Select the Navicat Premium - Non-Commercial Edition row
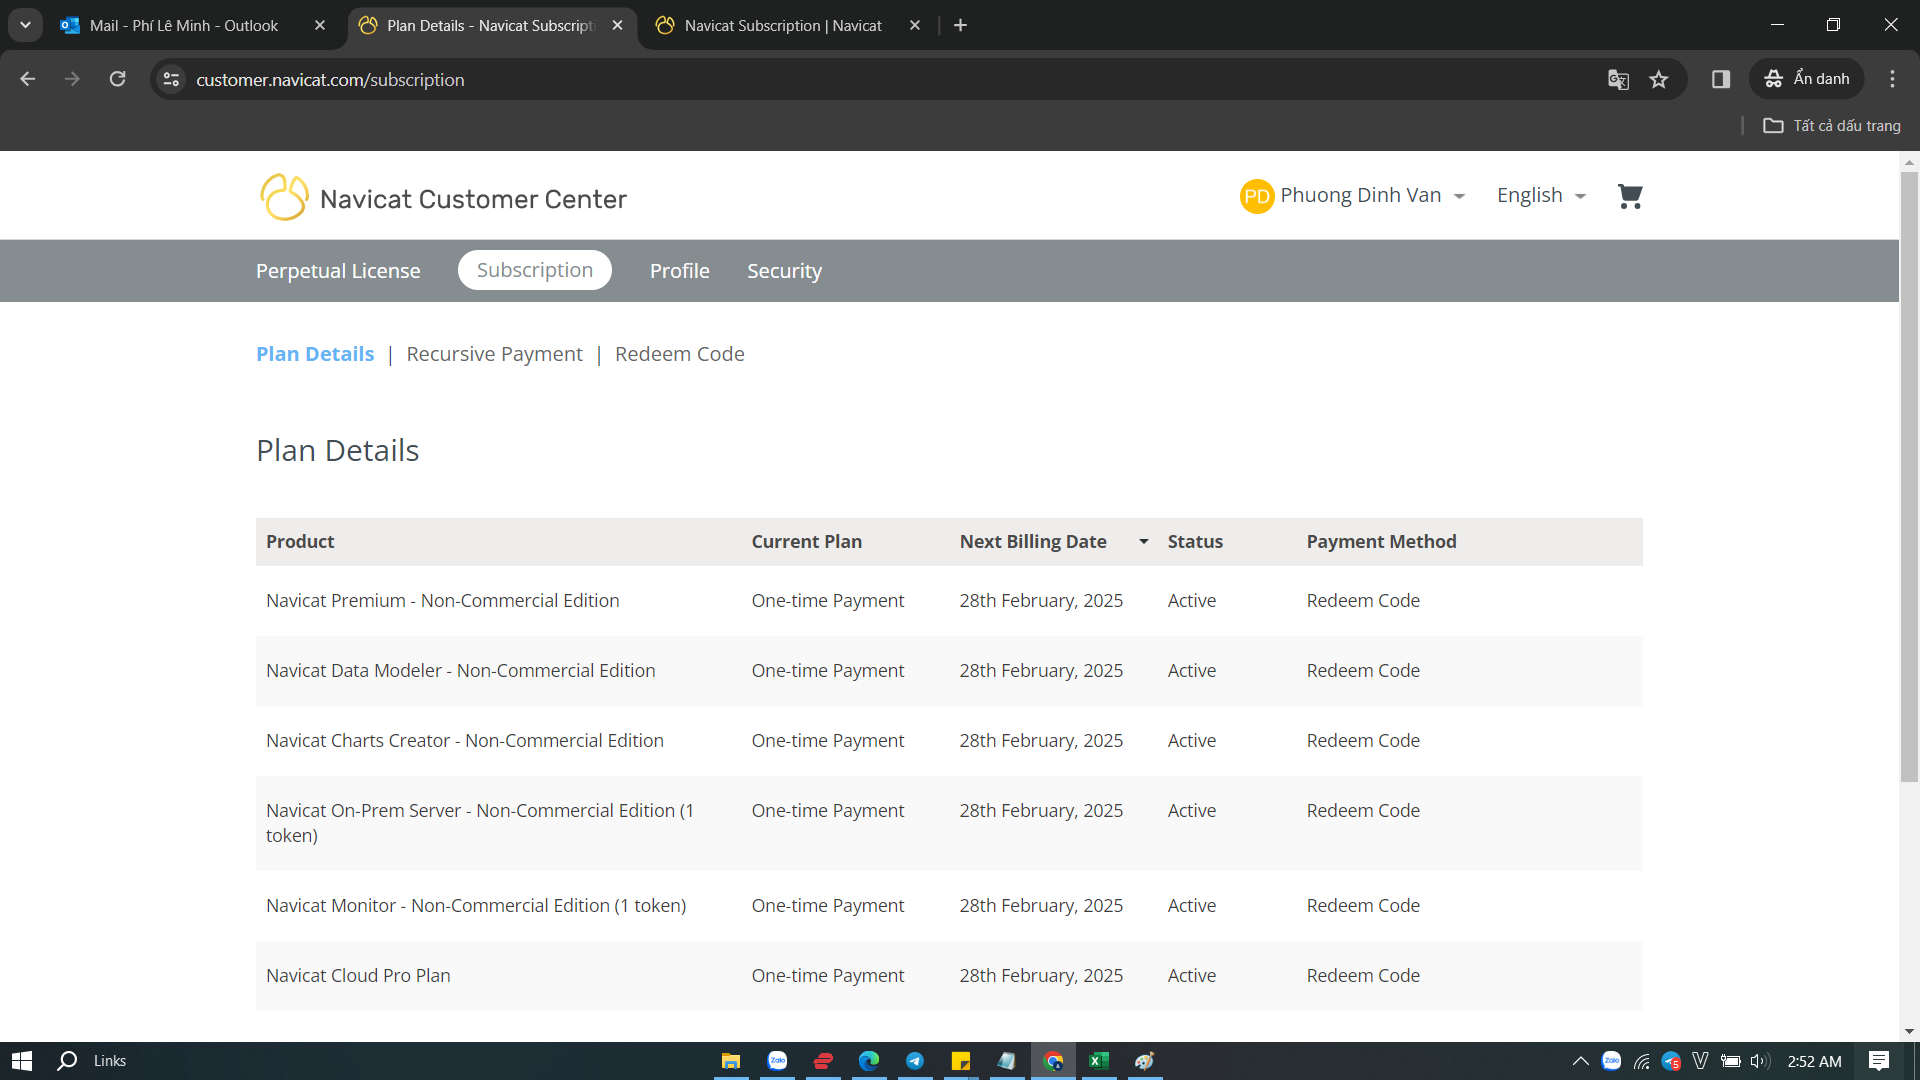Image resolution: width=1920 pixels, height=1080 pixels. [x=949, y=601]
